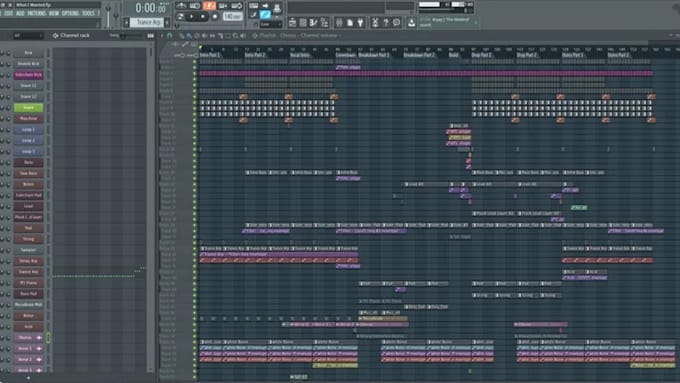Jump to the Outro Part 2 marker

(x=618, y=55)
